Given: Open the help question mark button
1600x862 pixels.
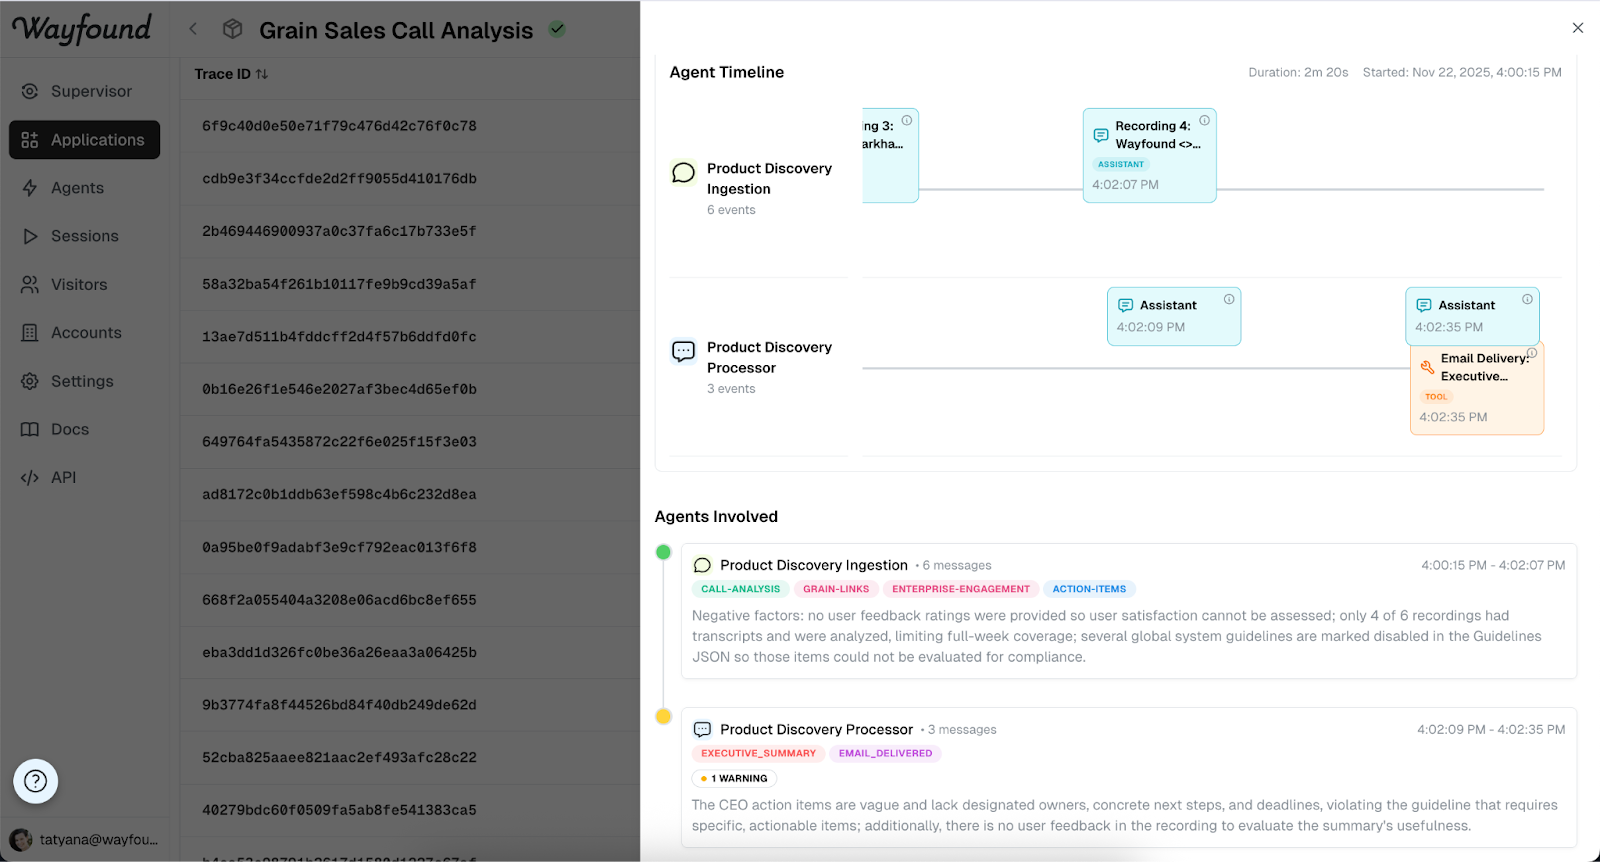Looking at the screenshot, I should [35, 781].
